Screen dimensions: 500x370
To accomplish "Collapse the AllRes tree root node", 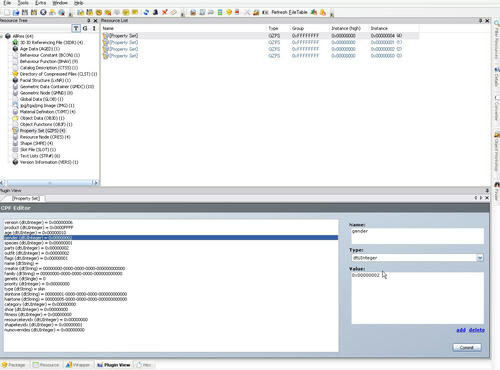I will (2, 36).
